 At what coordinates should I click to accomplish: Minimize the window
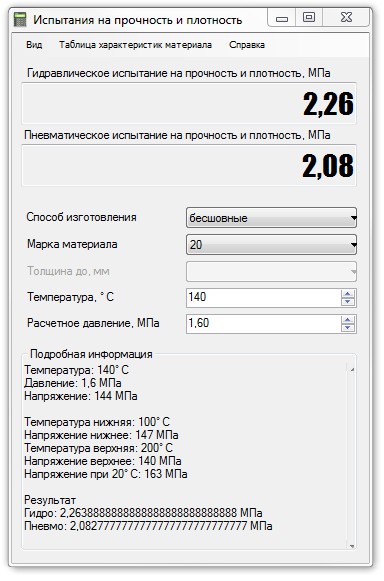click(282, 18)
